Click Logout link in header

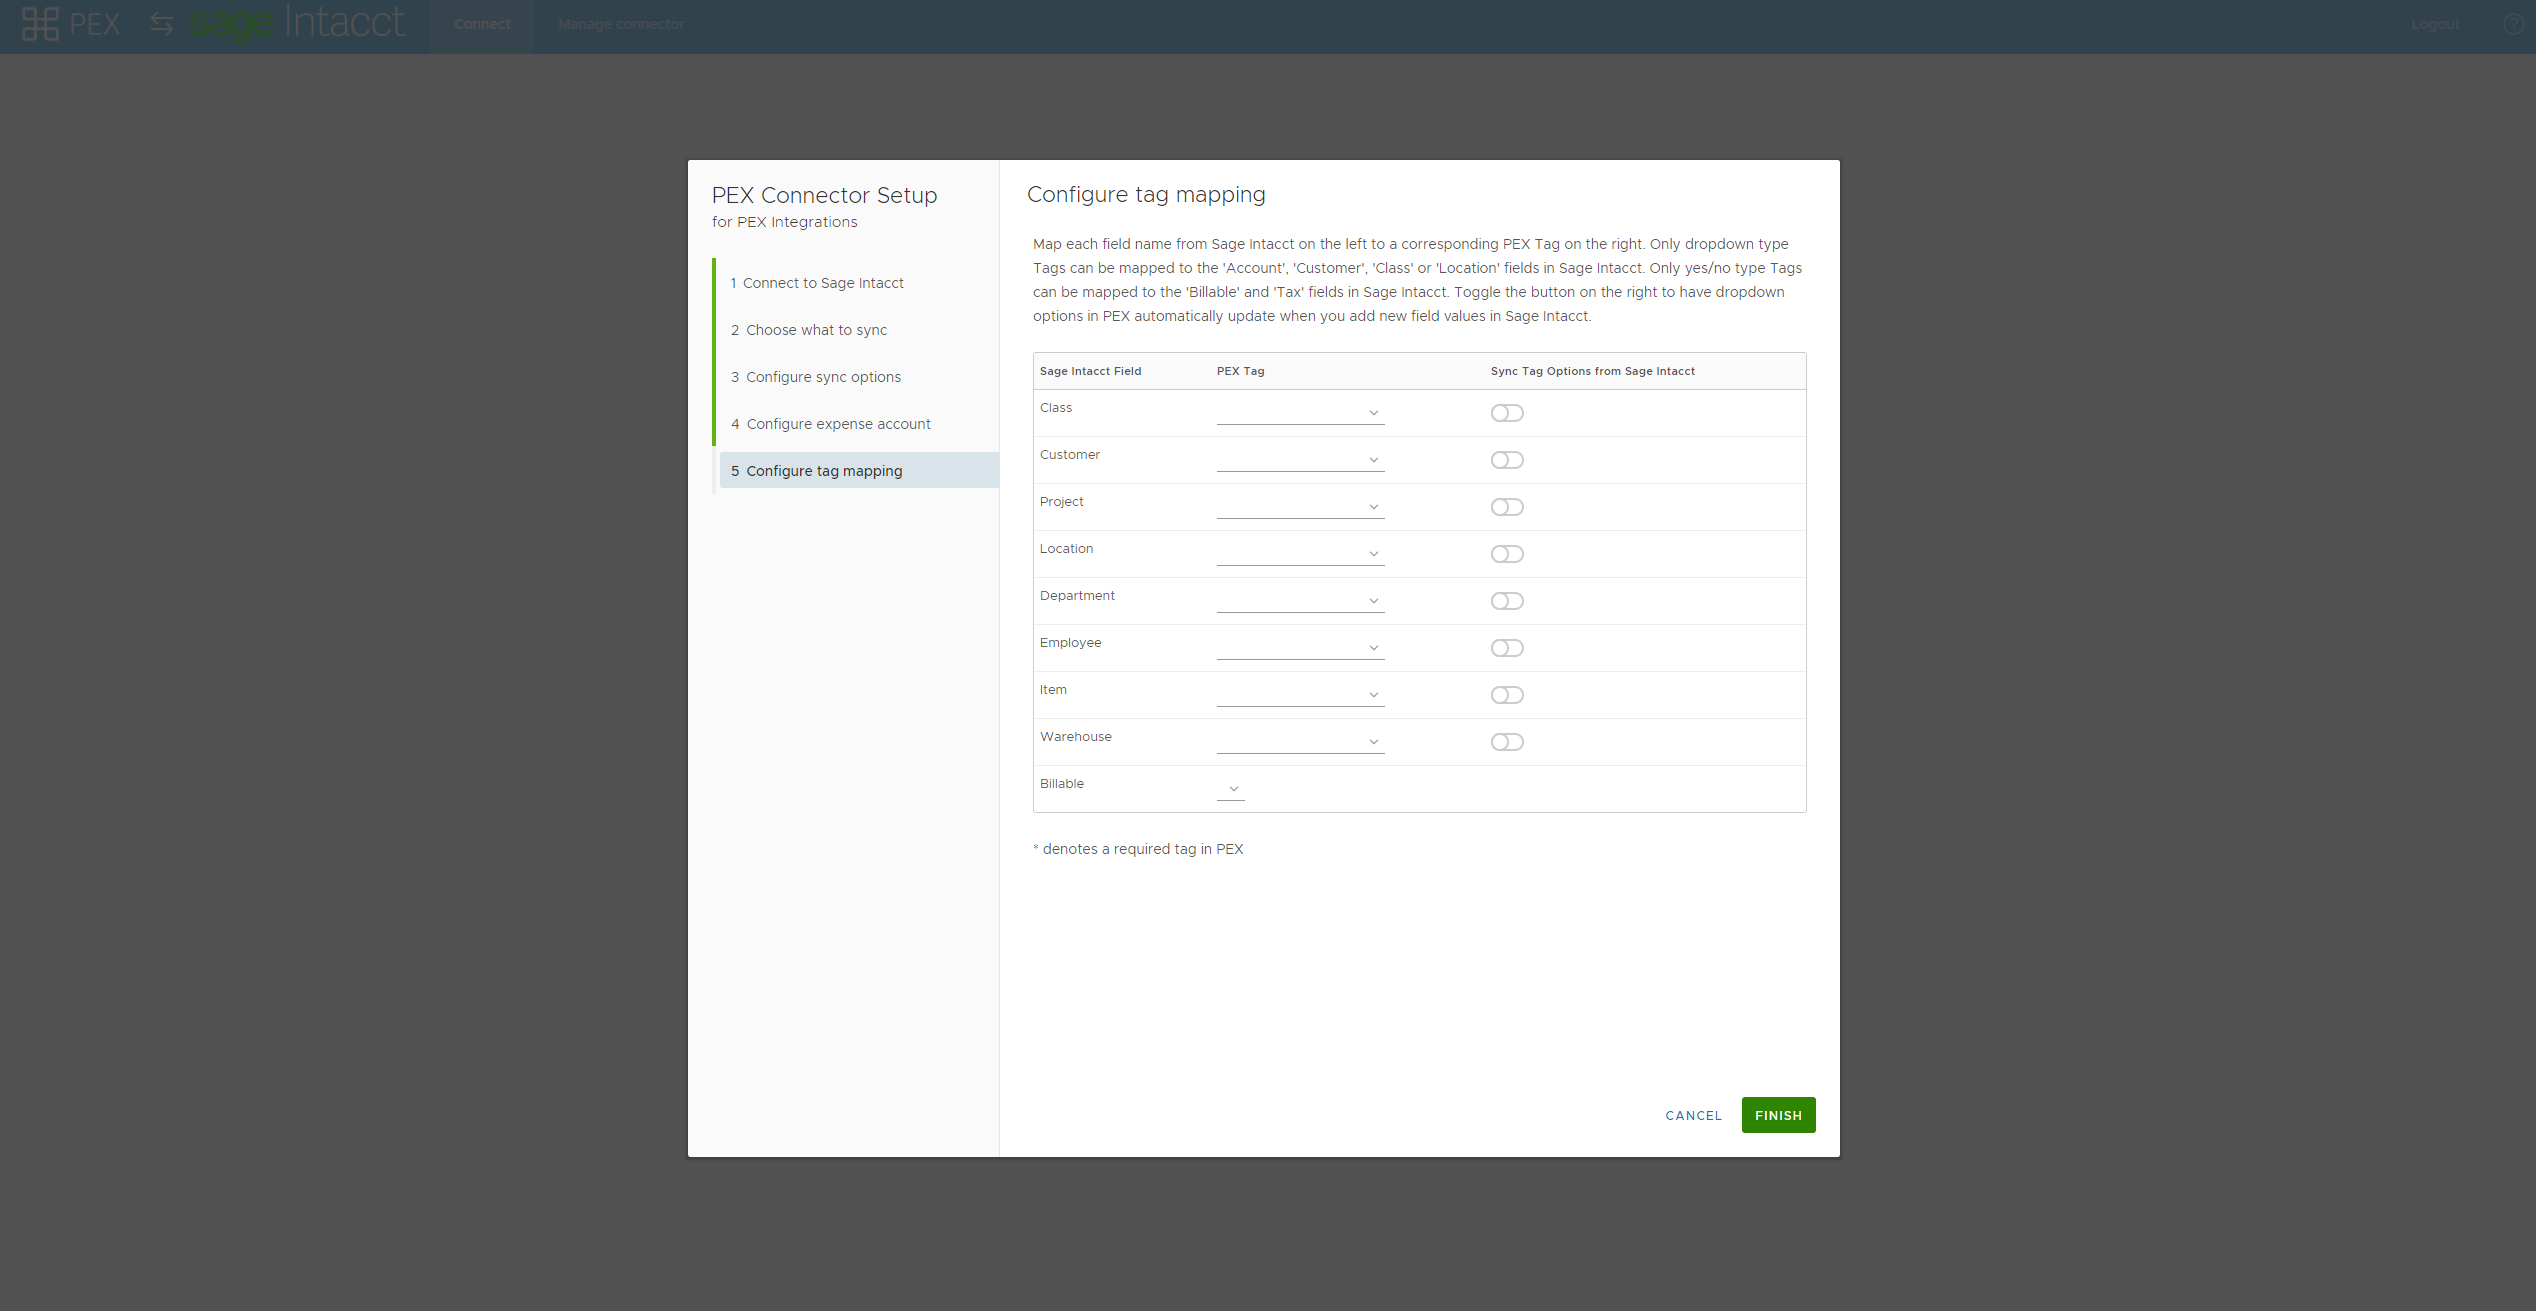pos(2434,24)
